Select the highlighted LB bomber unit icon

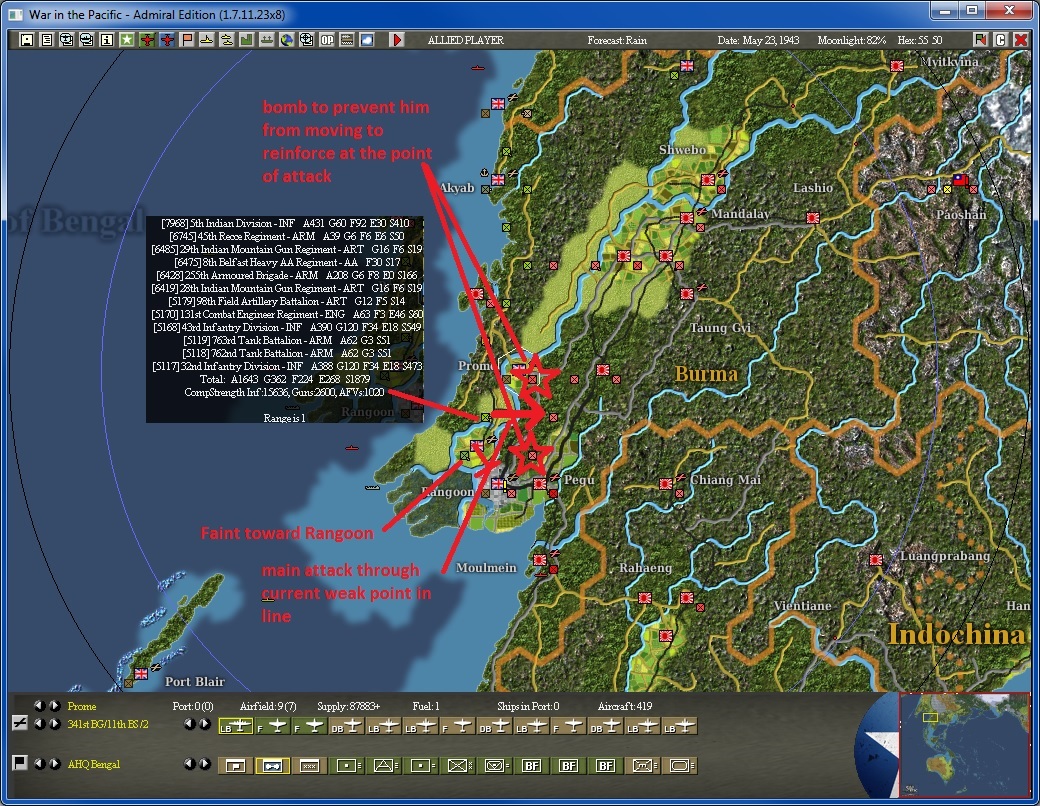click(235, 726)
